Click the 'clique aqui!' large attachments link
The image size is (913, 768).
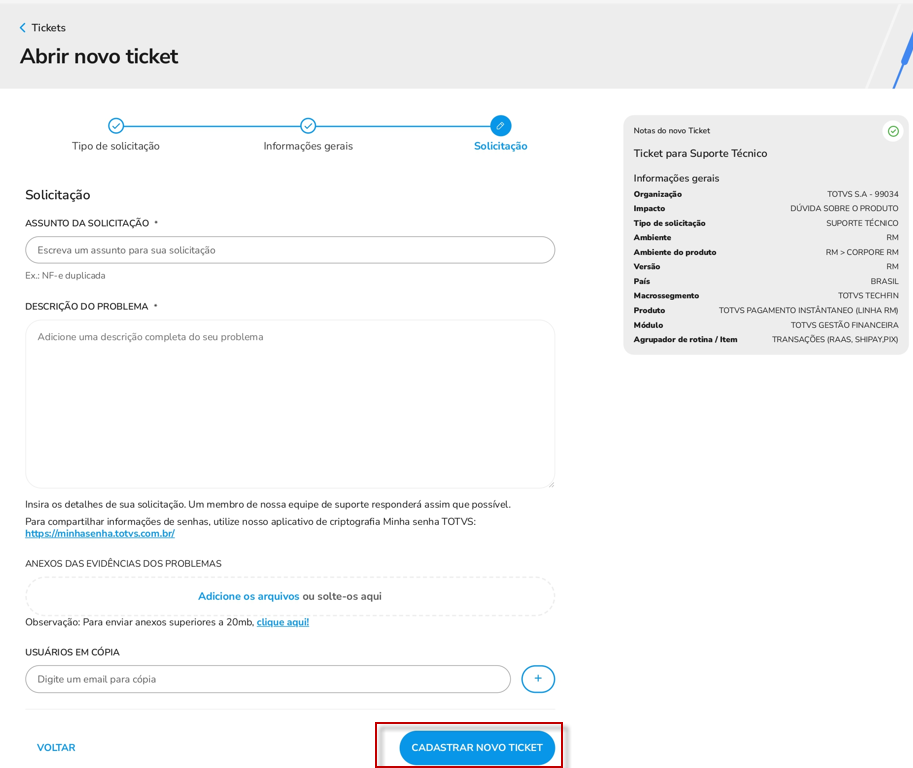[282, 622]
